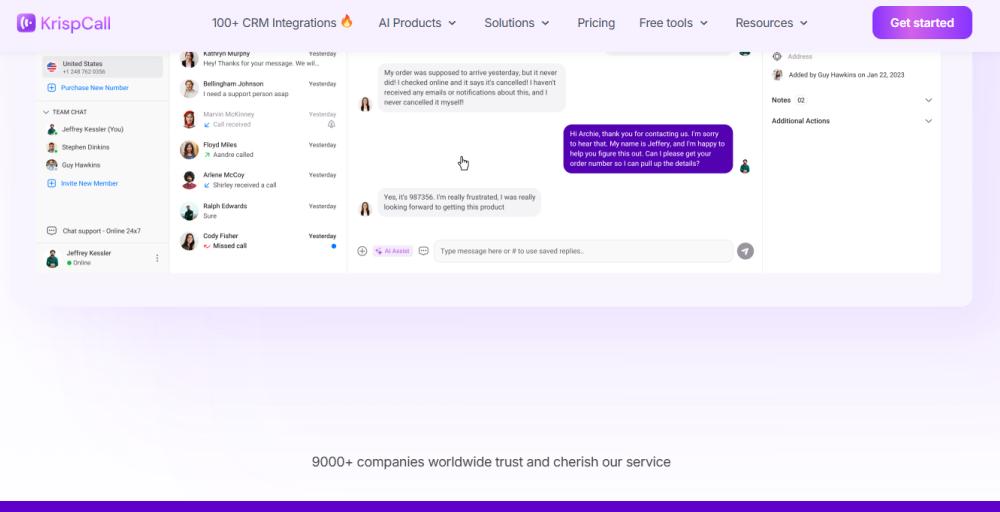
Task: Click the KrispCall logo
Action: click(64, 23)
